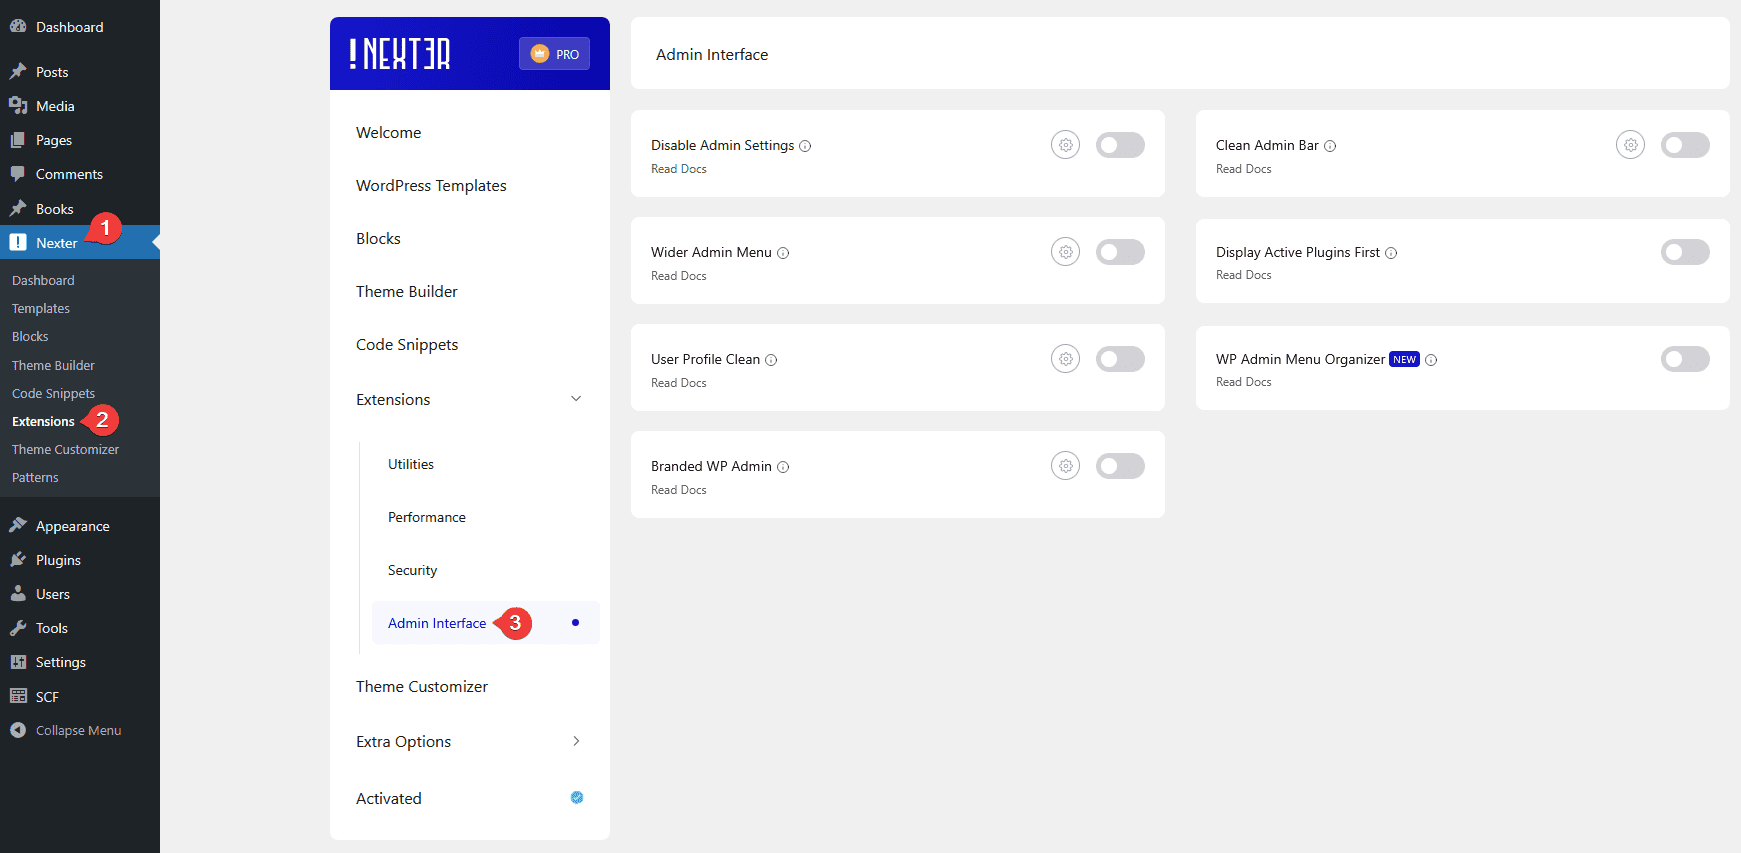Click the Plugins plug icon
Screen dimensions: 1741x853
18,560
